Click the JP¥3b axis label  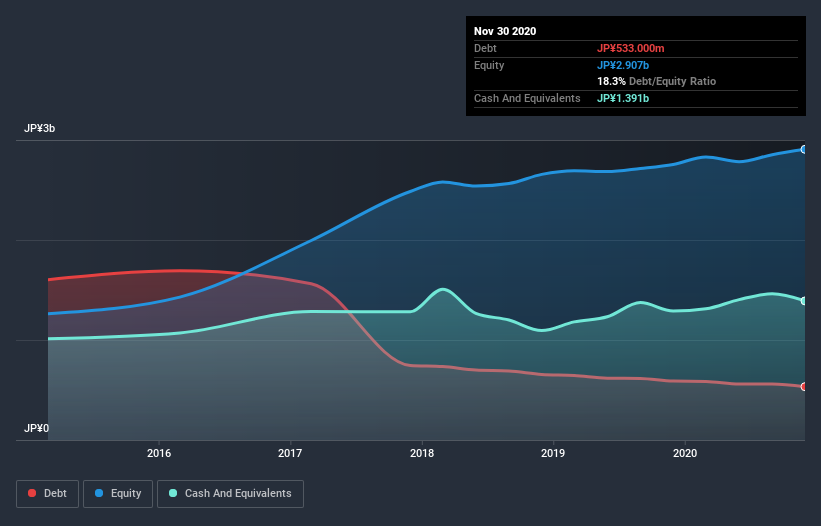pos(39,129)
